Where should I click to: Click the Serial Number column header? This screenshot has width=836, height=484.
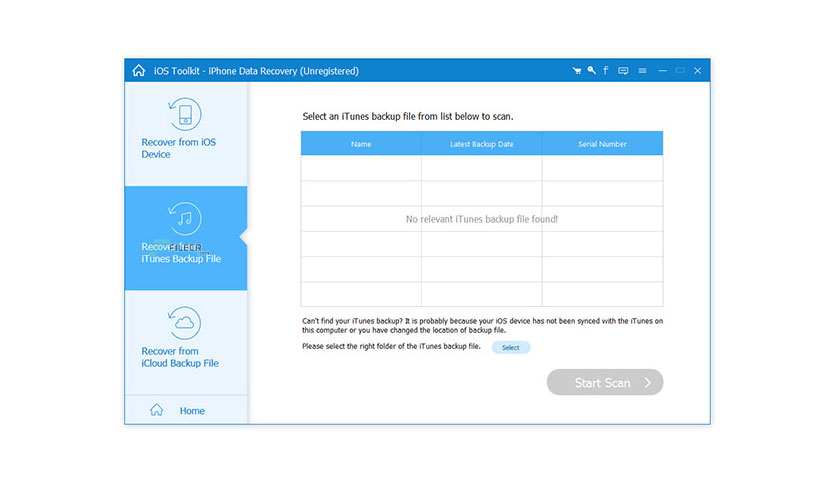(602, 144)
